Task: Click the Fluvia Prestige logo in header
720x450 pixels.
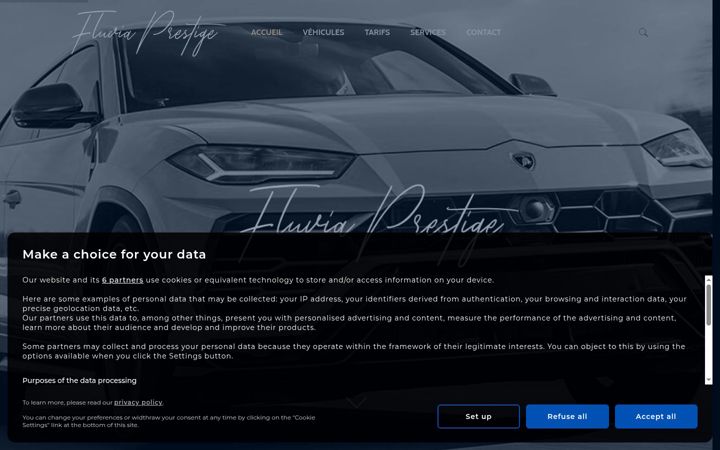Action: tap(145, 33)
